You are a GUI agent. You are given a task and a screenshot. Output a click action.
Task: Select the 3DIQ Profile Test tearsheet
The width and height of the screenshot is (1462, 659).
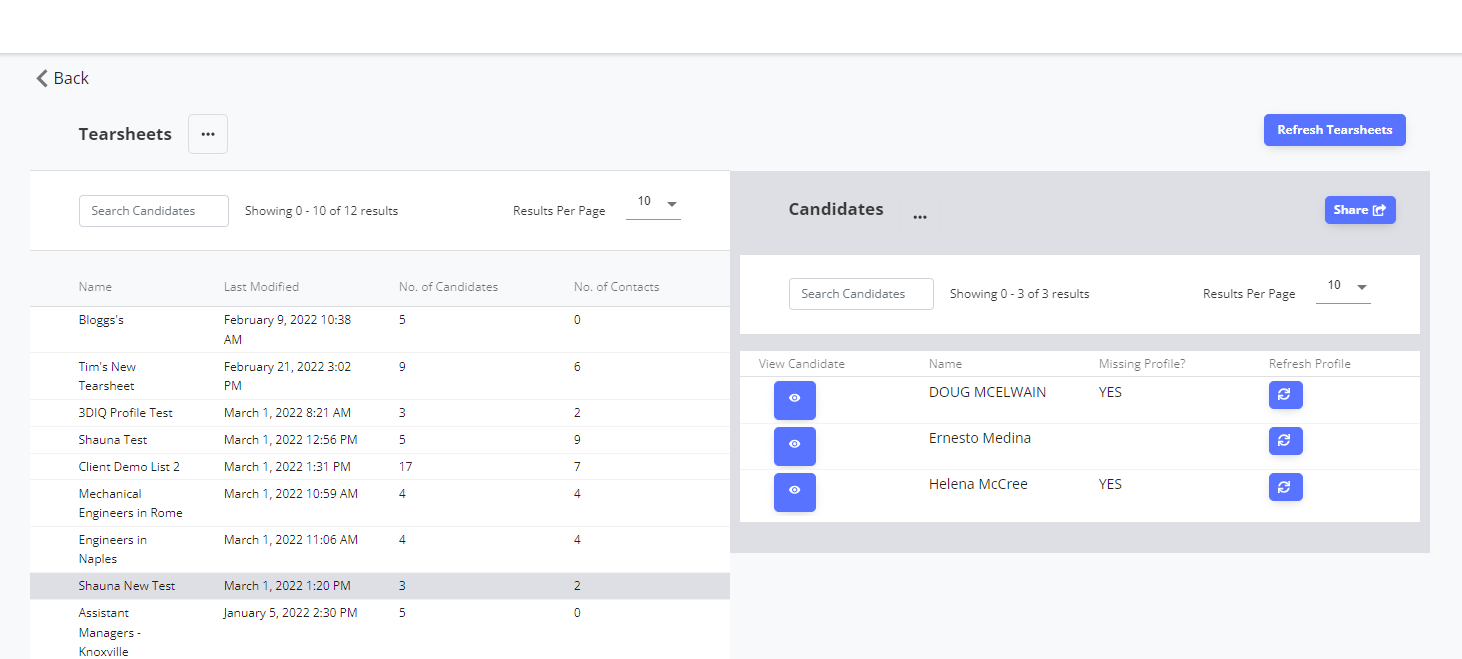pos(380,413)
